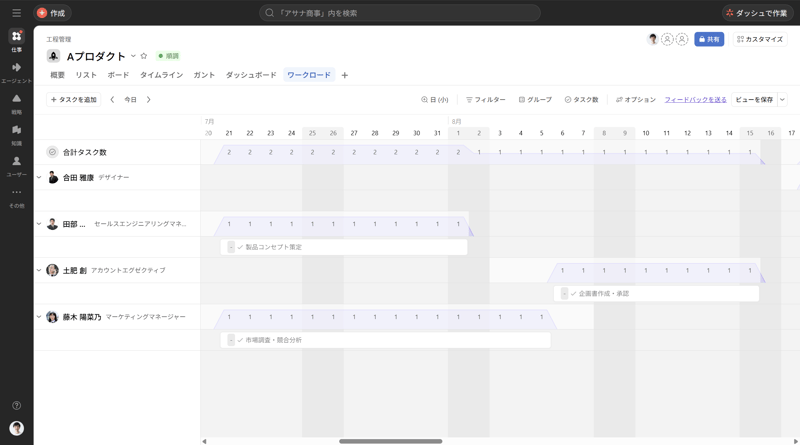Select the ワークロード tab

point(309,75)
